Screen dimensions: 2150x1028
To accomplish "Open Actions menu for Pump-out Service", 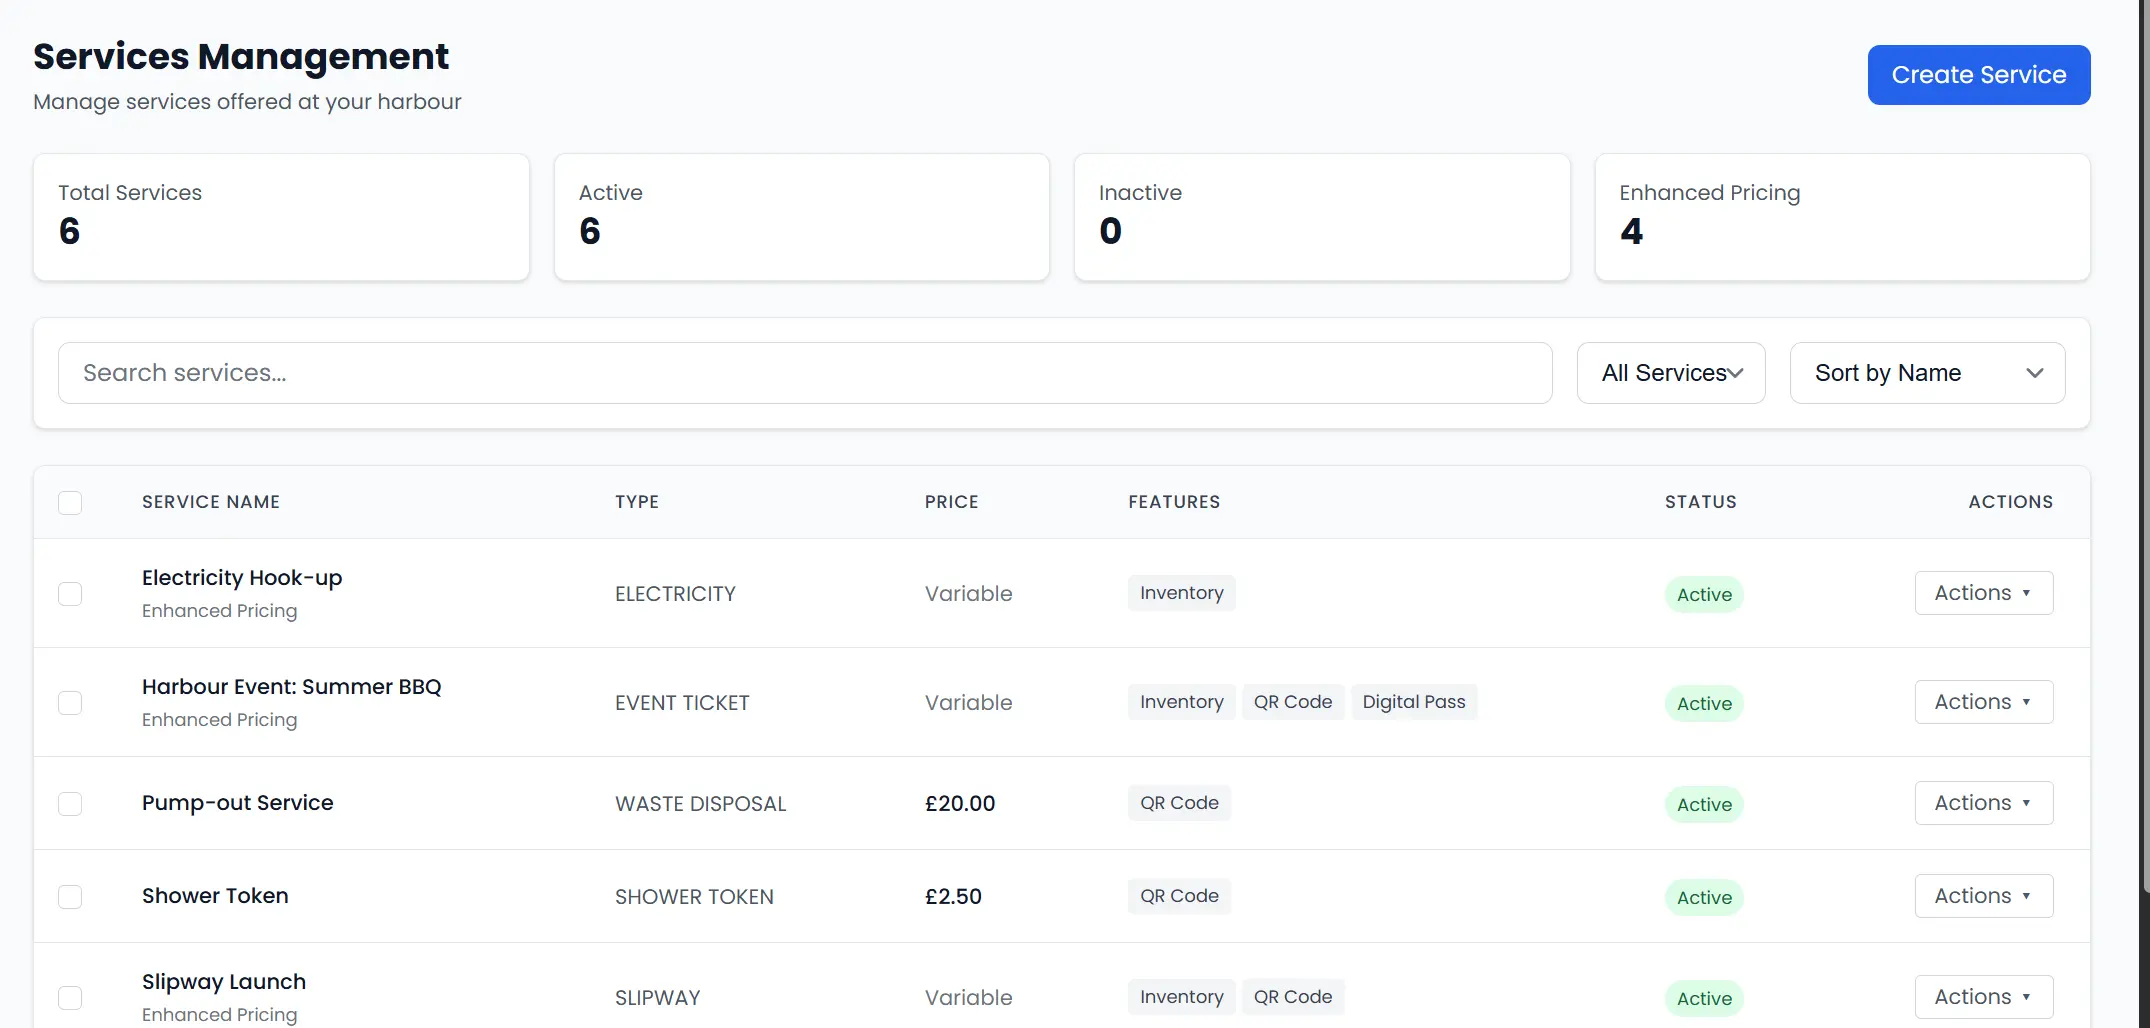I will (x=1983, y=802).
